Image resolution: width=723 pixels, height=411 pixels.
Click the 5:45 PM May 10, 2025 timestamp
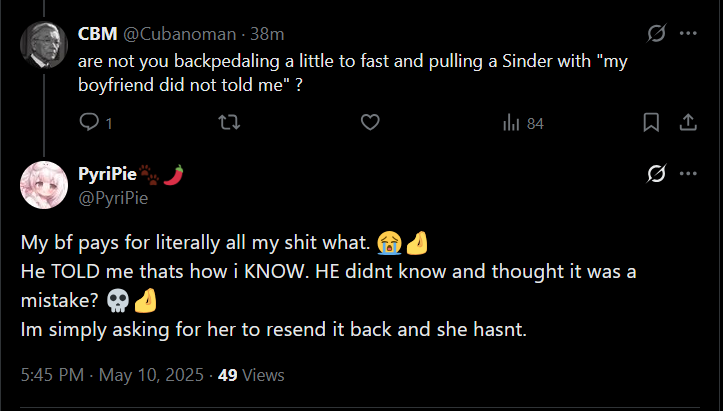point(112,375)
